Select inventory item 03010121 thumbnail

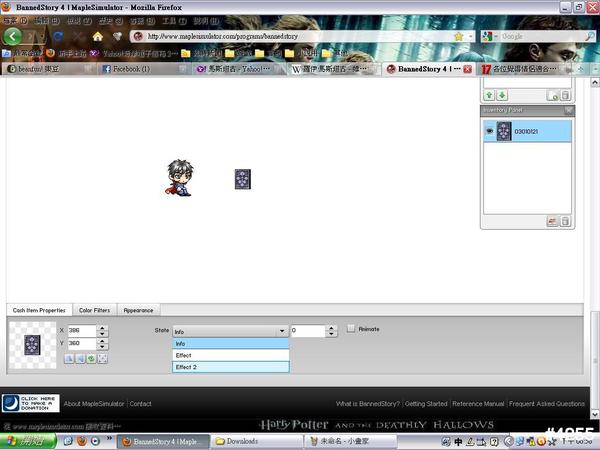[x=504, y=131]
